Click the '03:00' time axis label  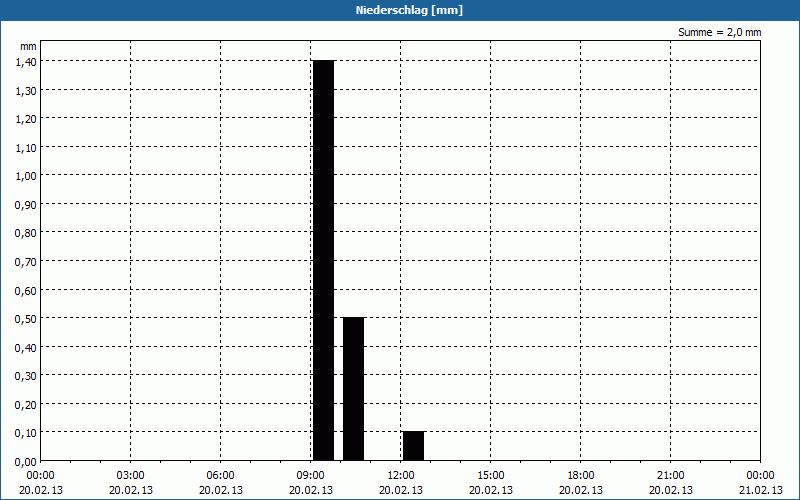[x=131, y=476]
